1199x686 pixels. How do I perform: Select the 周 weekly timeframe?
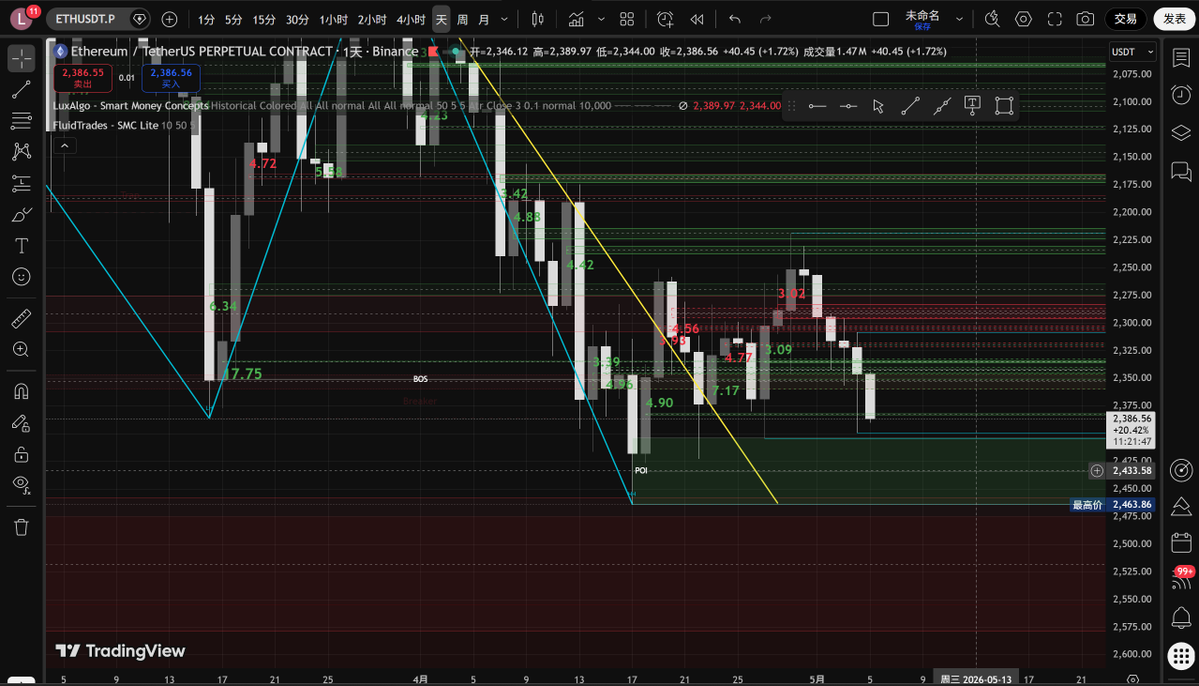click(463, 19)
